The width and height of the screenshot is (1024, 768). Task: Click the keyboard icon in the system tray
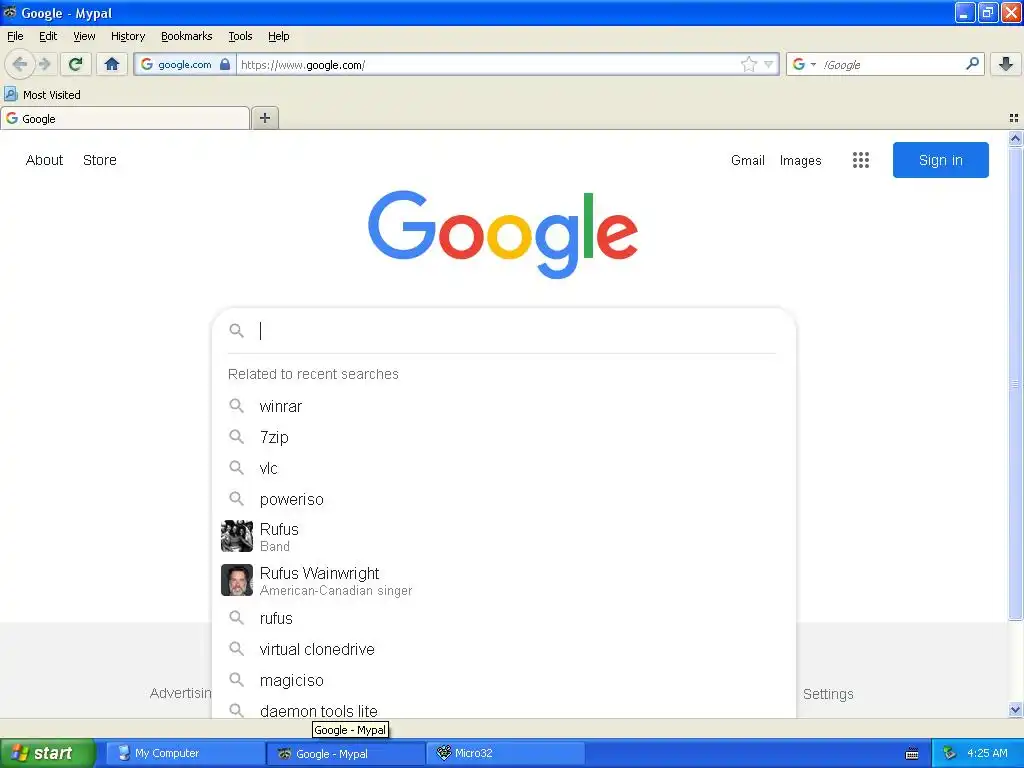point(912,754)
